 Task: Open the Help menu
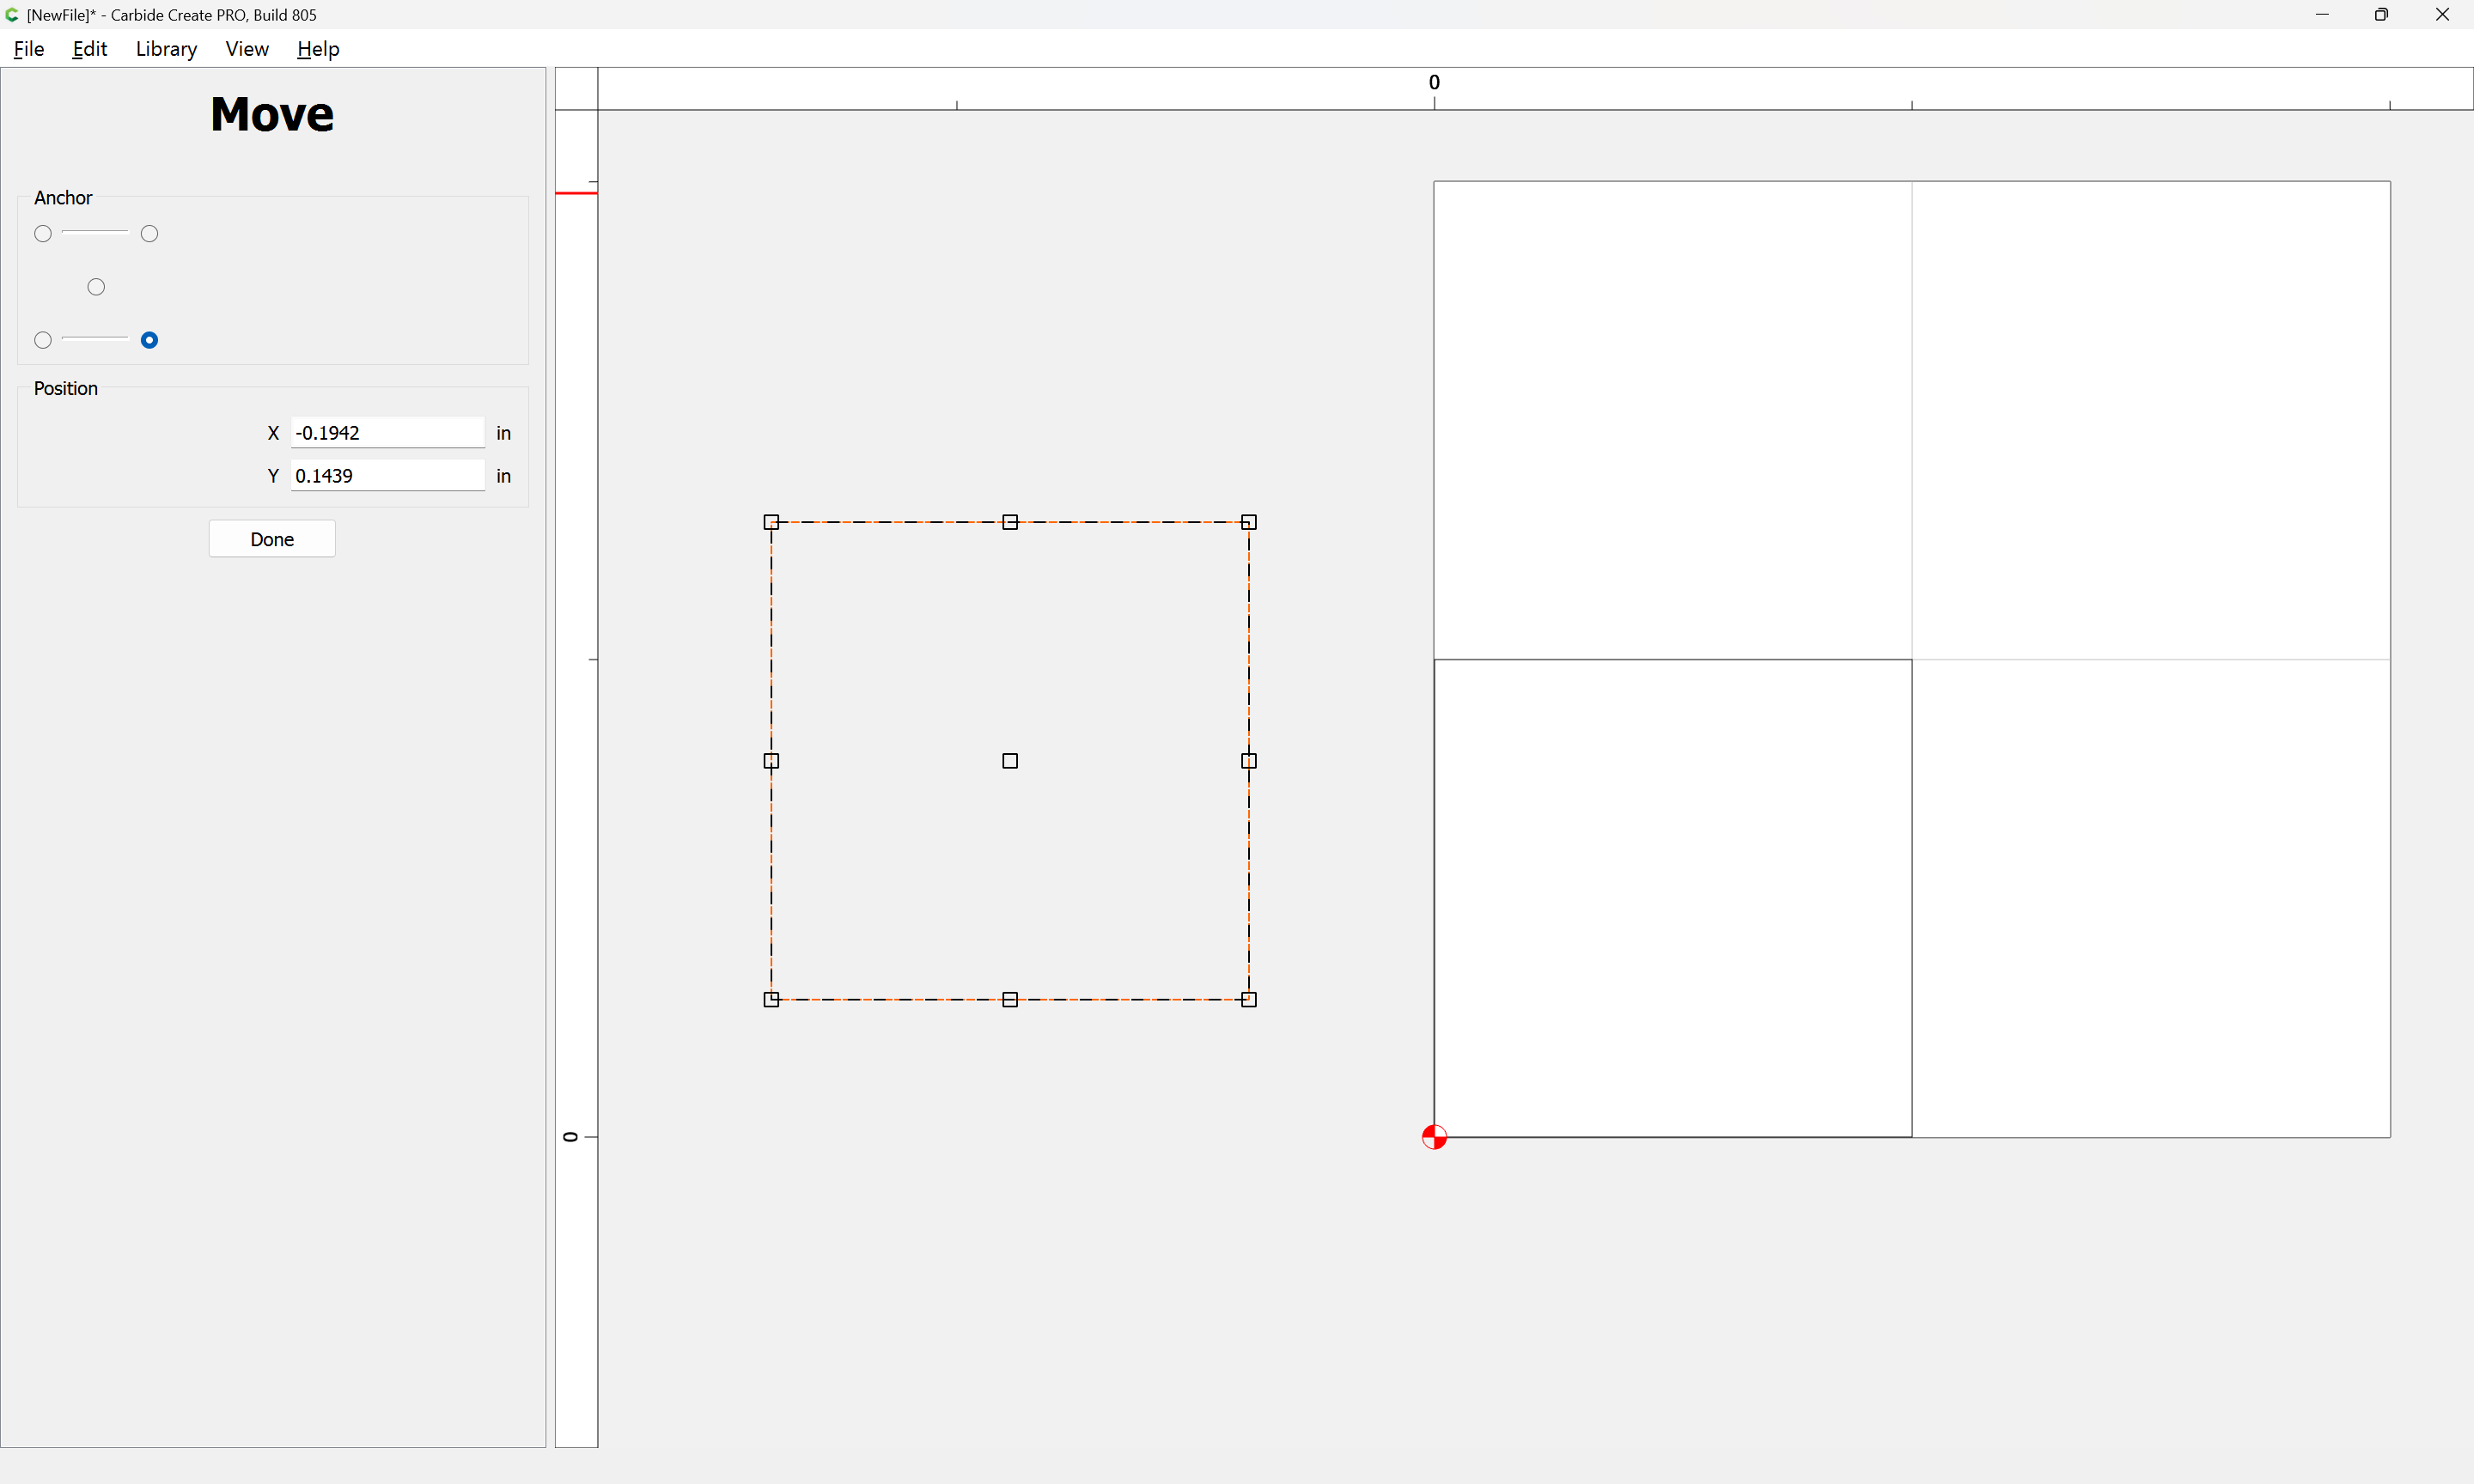tap(318, 49)
